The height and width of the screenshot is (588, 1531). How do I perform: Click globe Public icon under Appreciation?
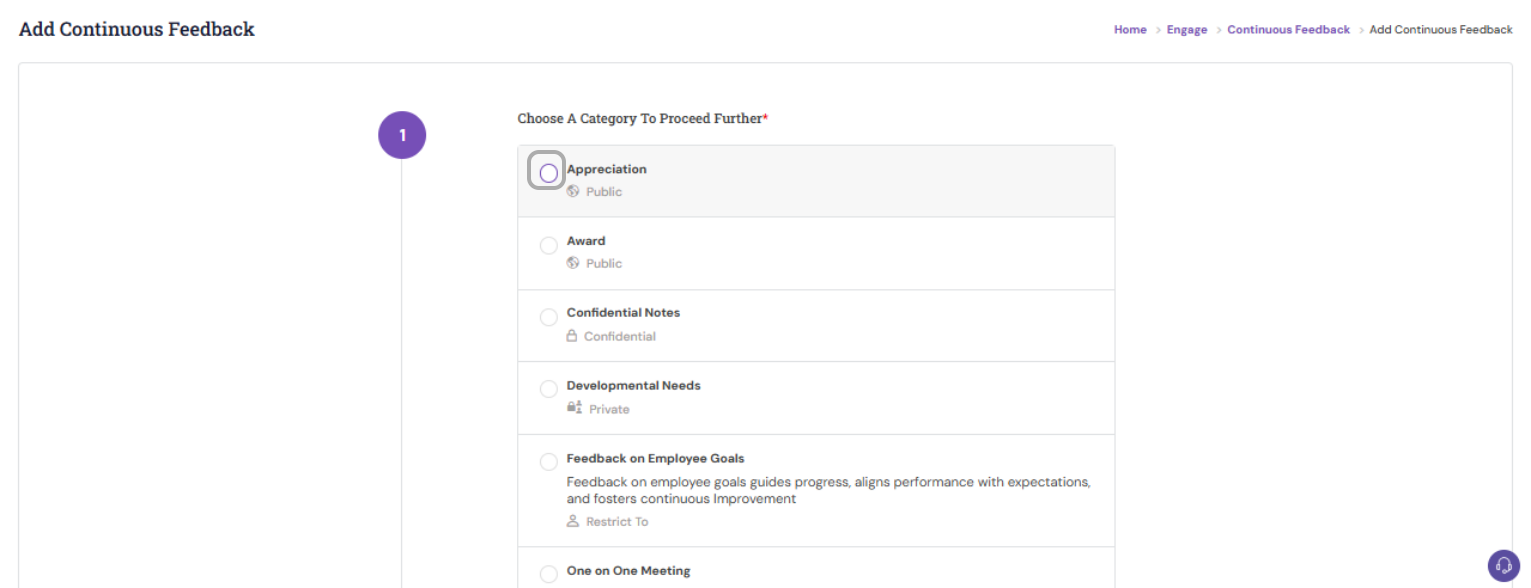click(x=573, y=191)
